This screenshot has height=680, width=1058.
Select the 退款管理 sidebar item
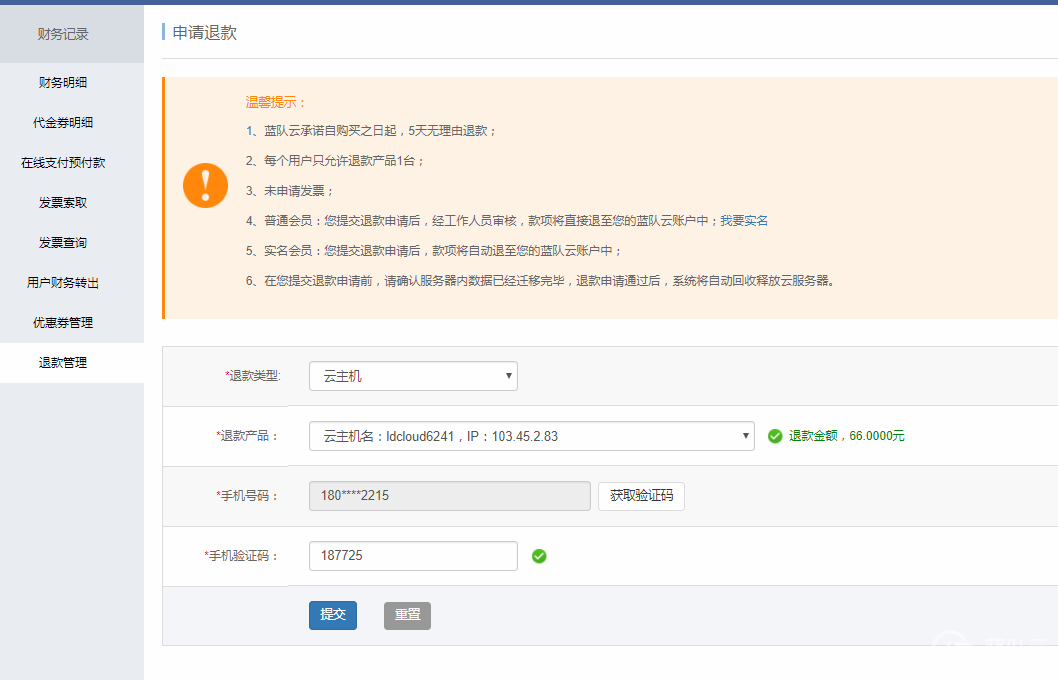(x=63, y=363)
